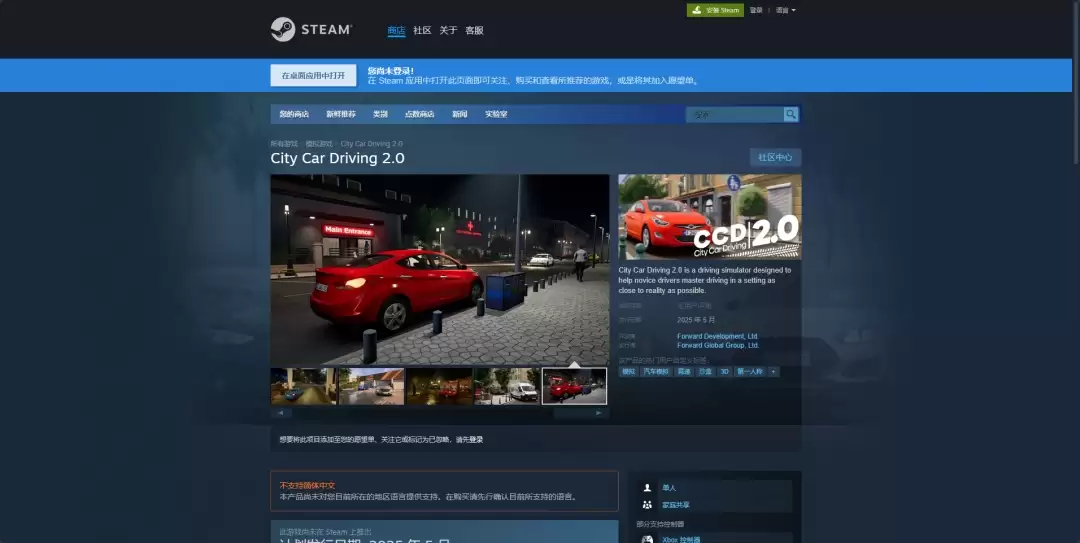The image size is (1080, 543).
Task: Click the 安装 Steam button
Action: [715, 10]
